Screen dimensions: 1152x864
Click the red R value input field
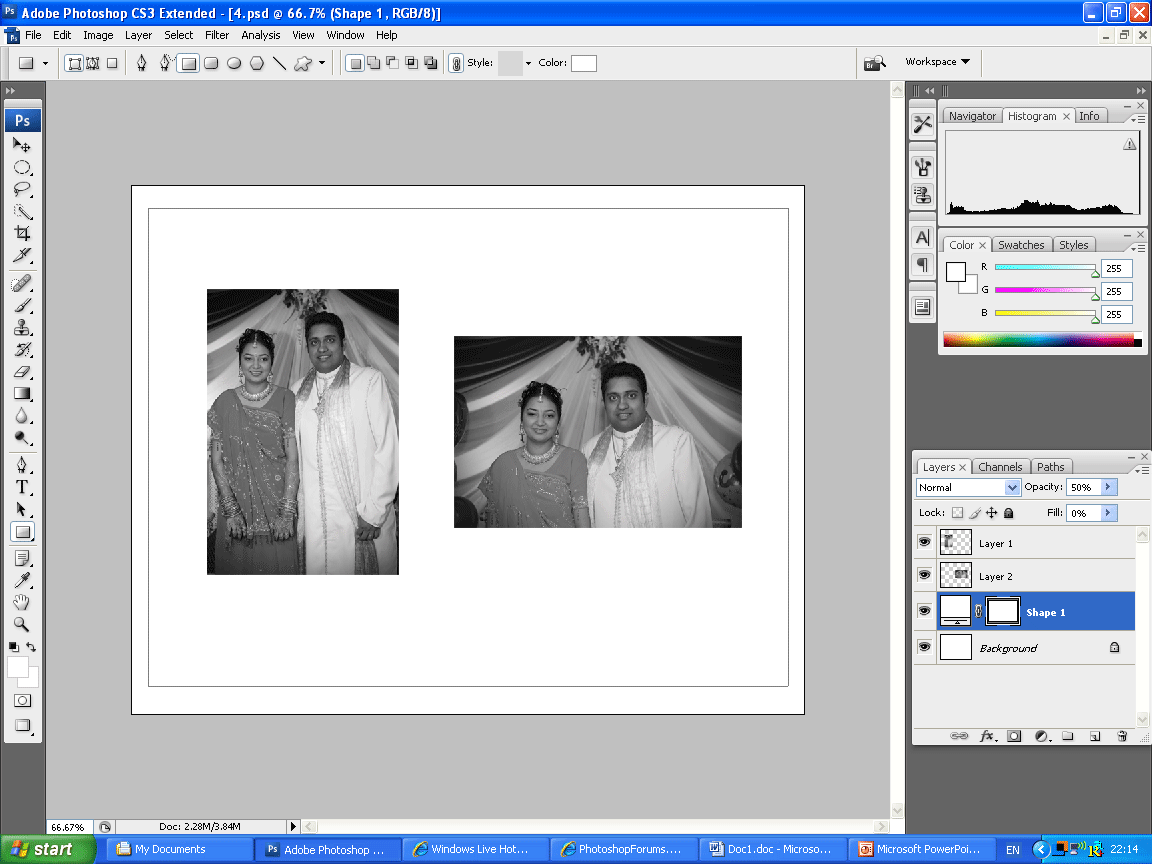[x=1116, y=268]
